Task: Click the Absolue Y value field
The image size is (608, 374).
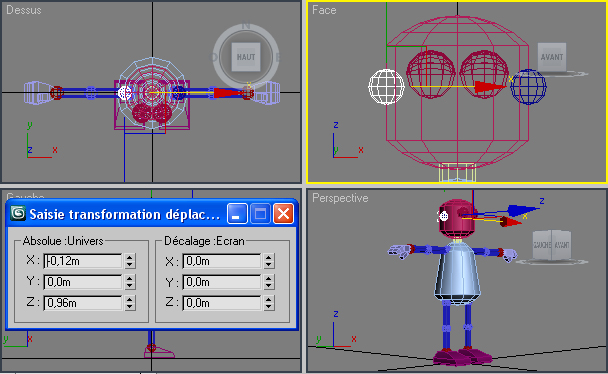Action: 83,282
